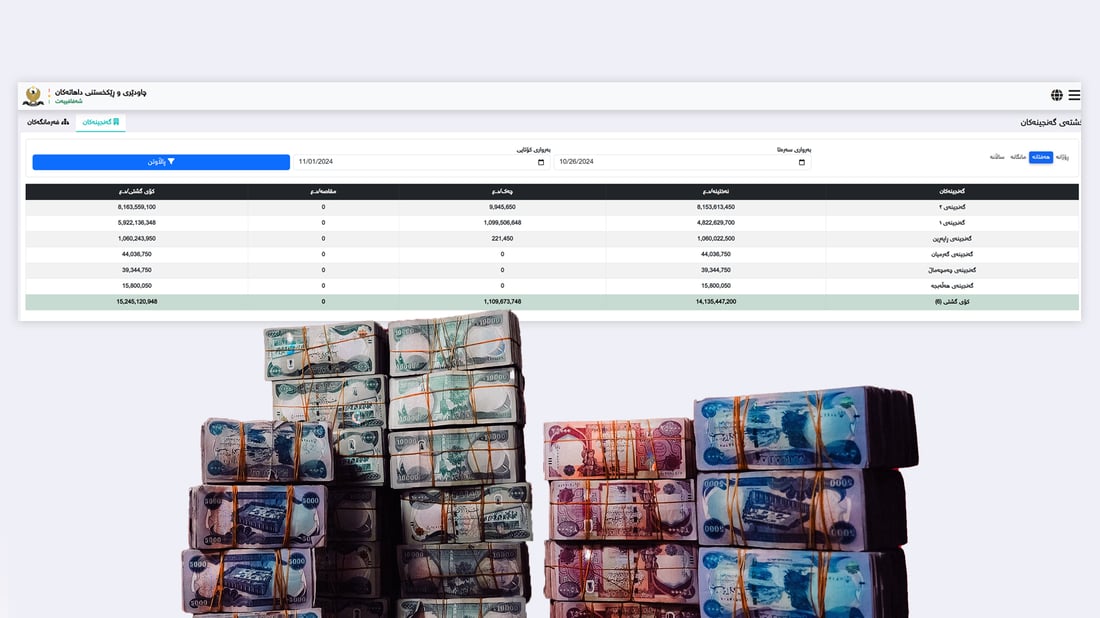
Task: Switch to the tab with hierarchy icon
Action: [48, 122]
